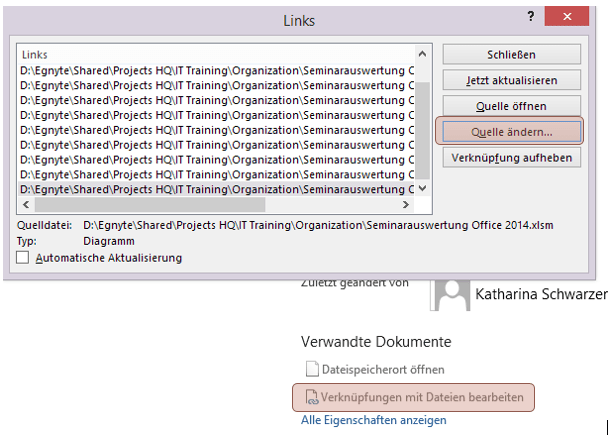Click the help question mark icon
Screen dimensions: 611x442
point(530,16)
